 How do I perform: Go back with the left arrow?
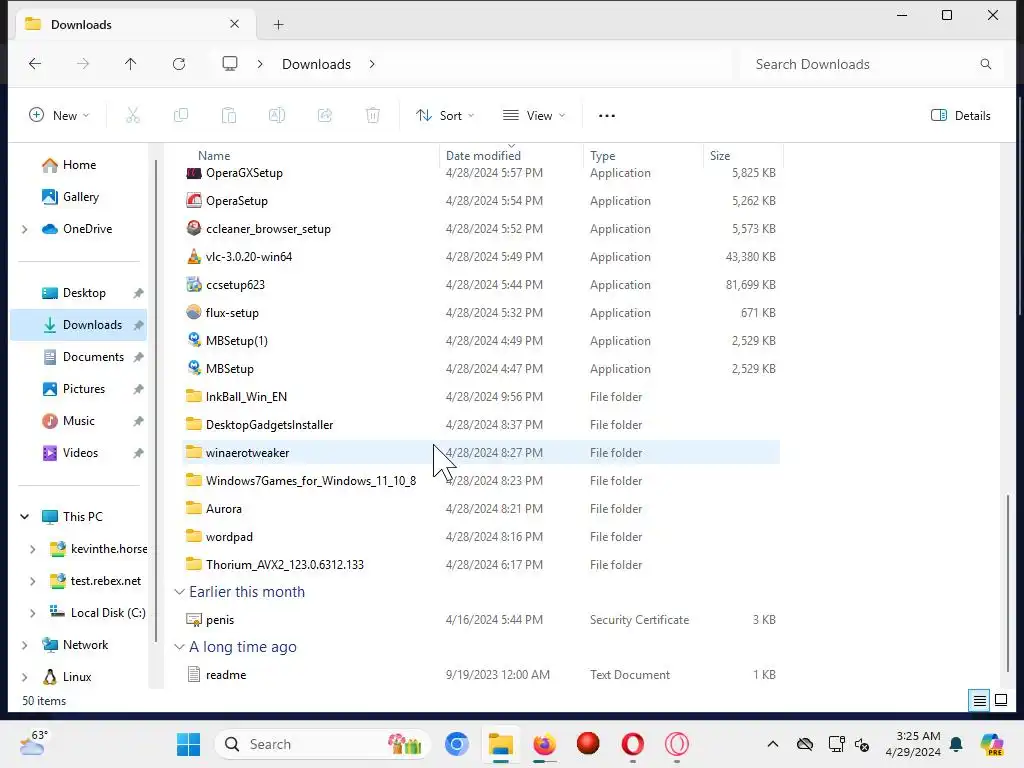coord(35,64)
